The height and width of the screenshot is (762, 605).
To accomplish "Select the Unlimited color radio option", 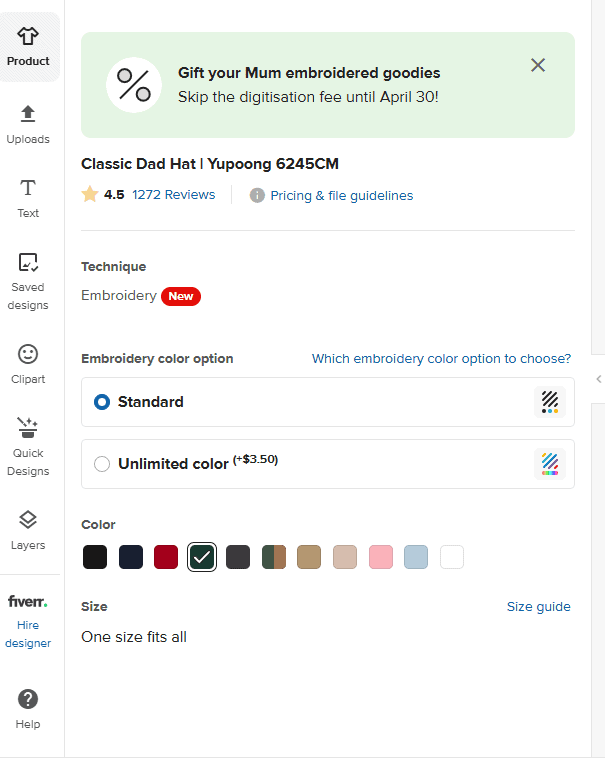I will [x=102, y=464].
